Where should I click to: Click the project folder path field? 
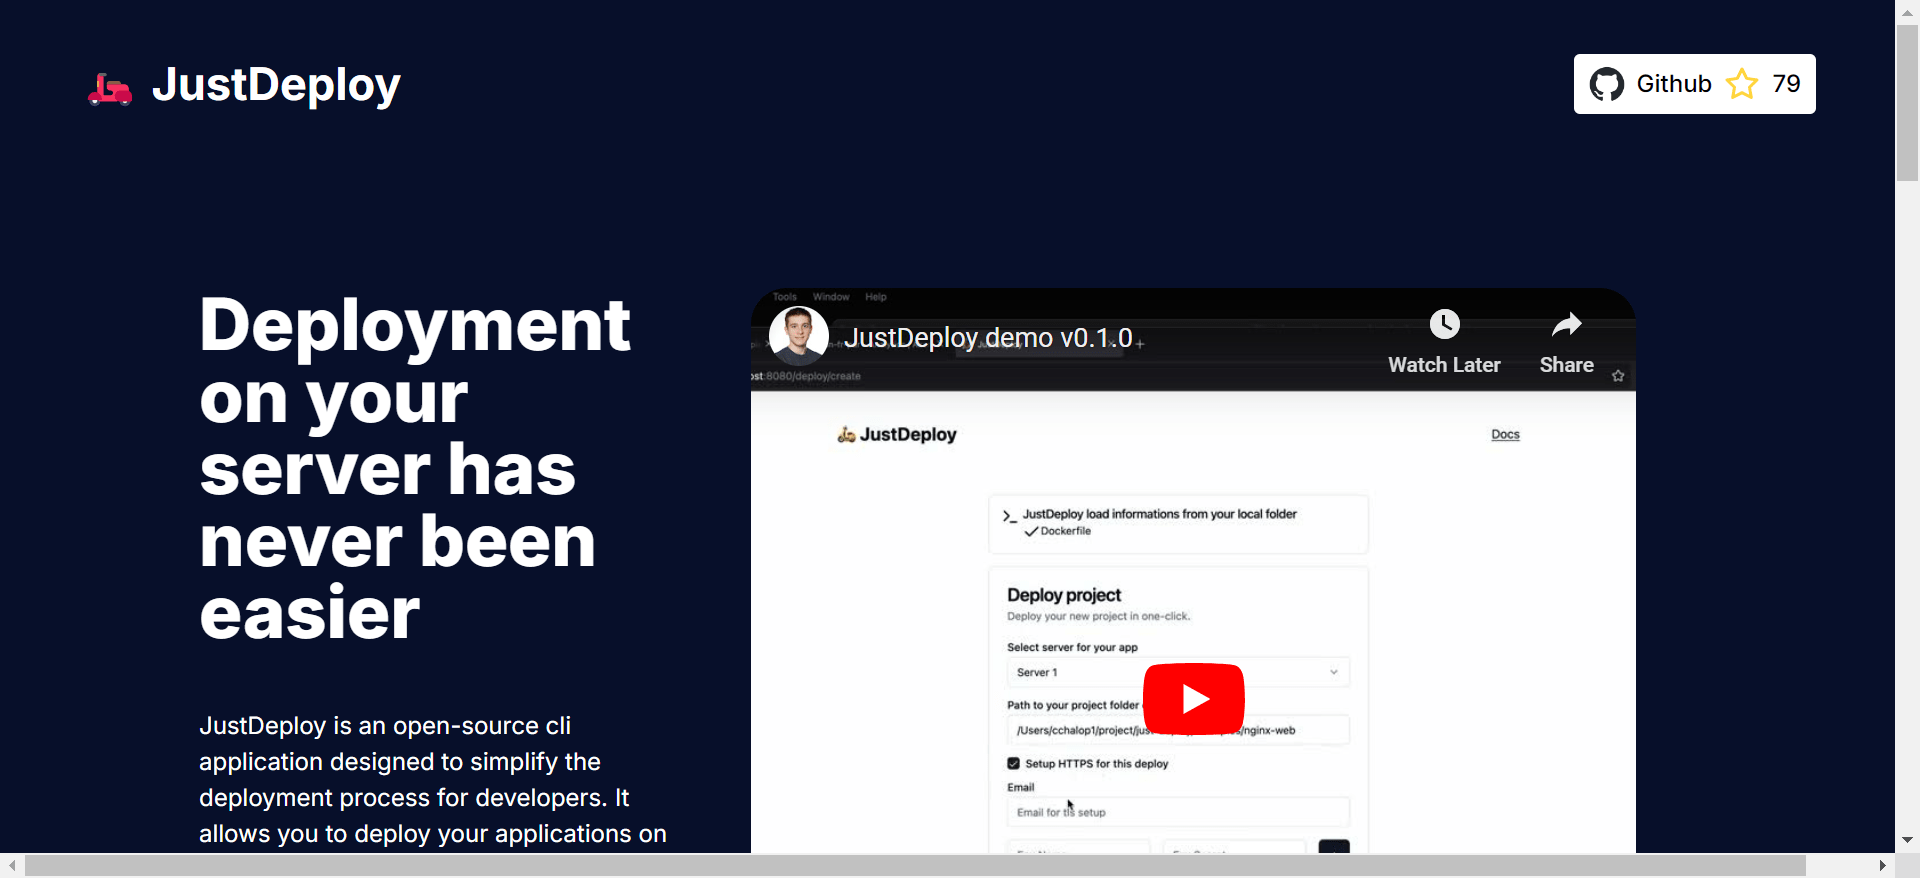pos(1178,730)
